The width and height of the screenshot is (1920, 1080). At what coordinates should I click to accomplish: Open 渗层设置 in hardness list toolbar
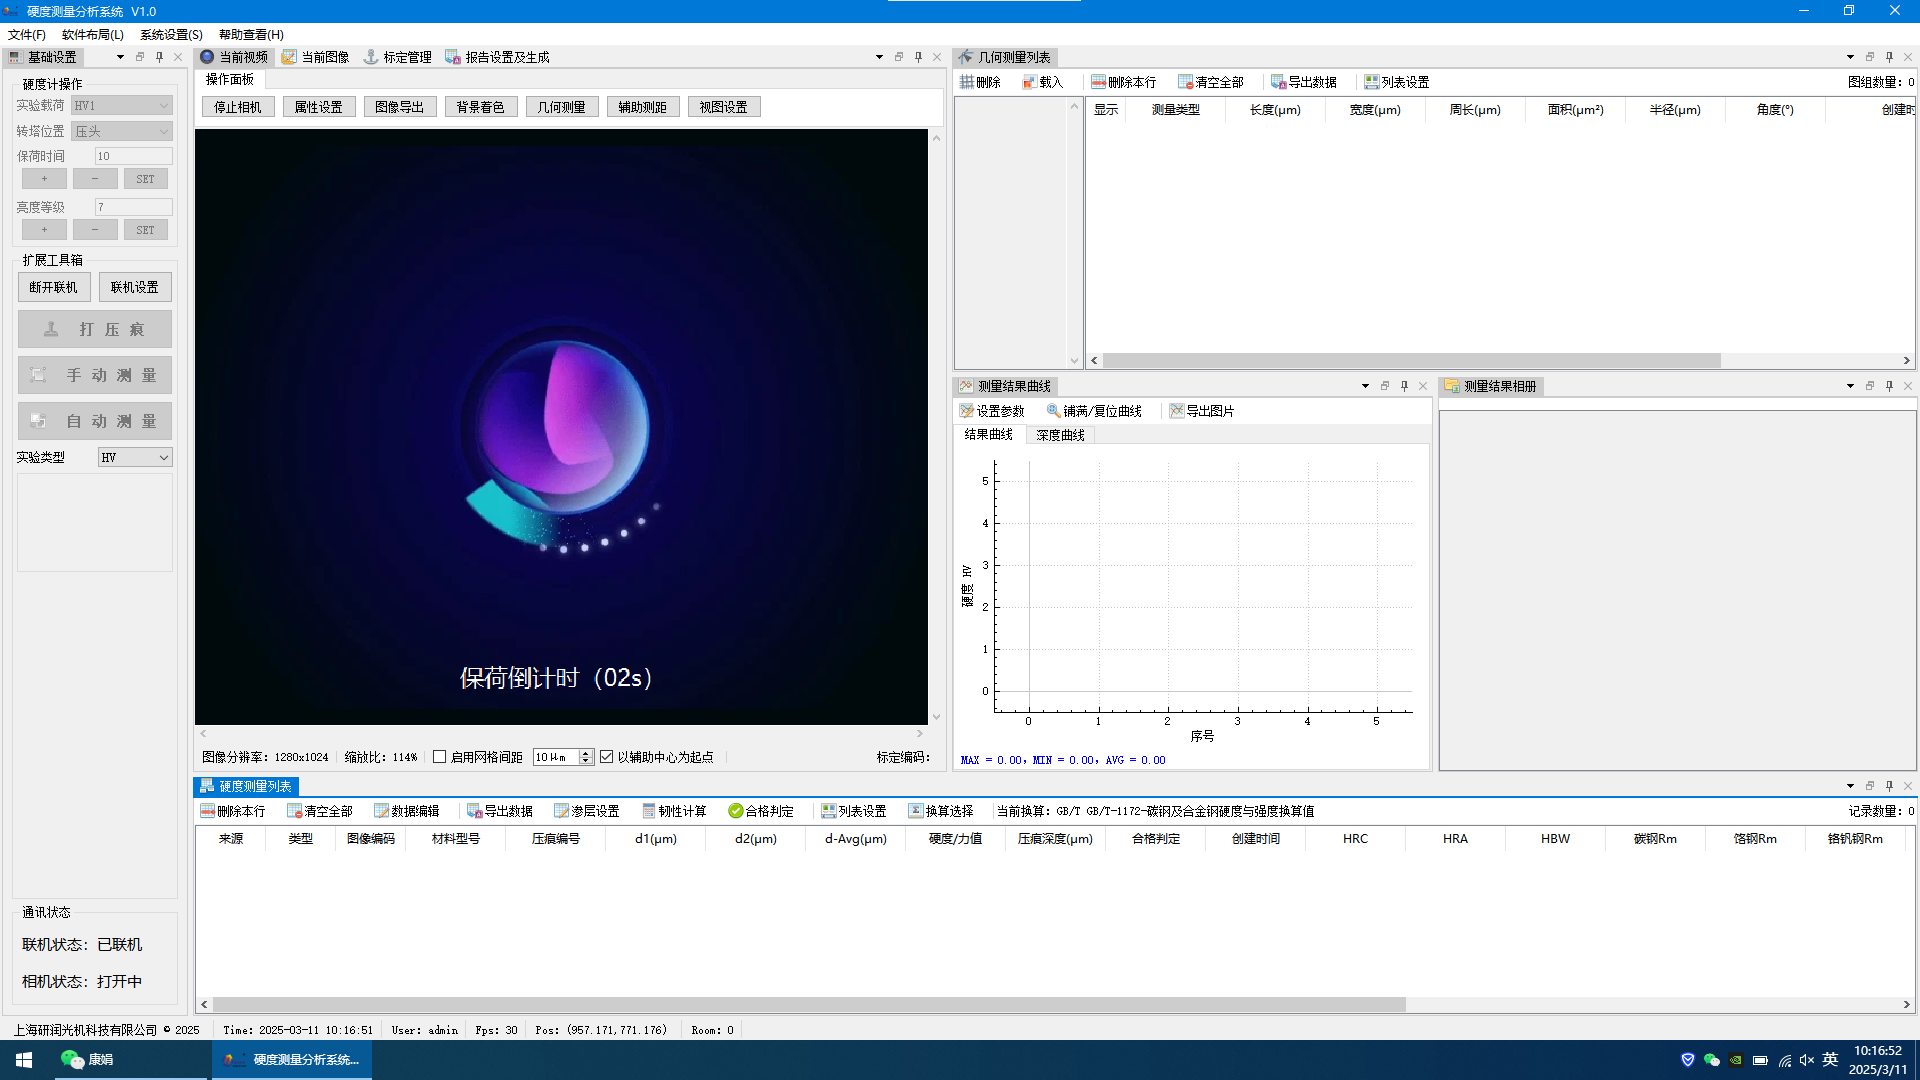587,811
